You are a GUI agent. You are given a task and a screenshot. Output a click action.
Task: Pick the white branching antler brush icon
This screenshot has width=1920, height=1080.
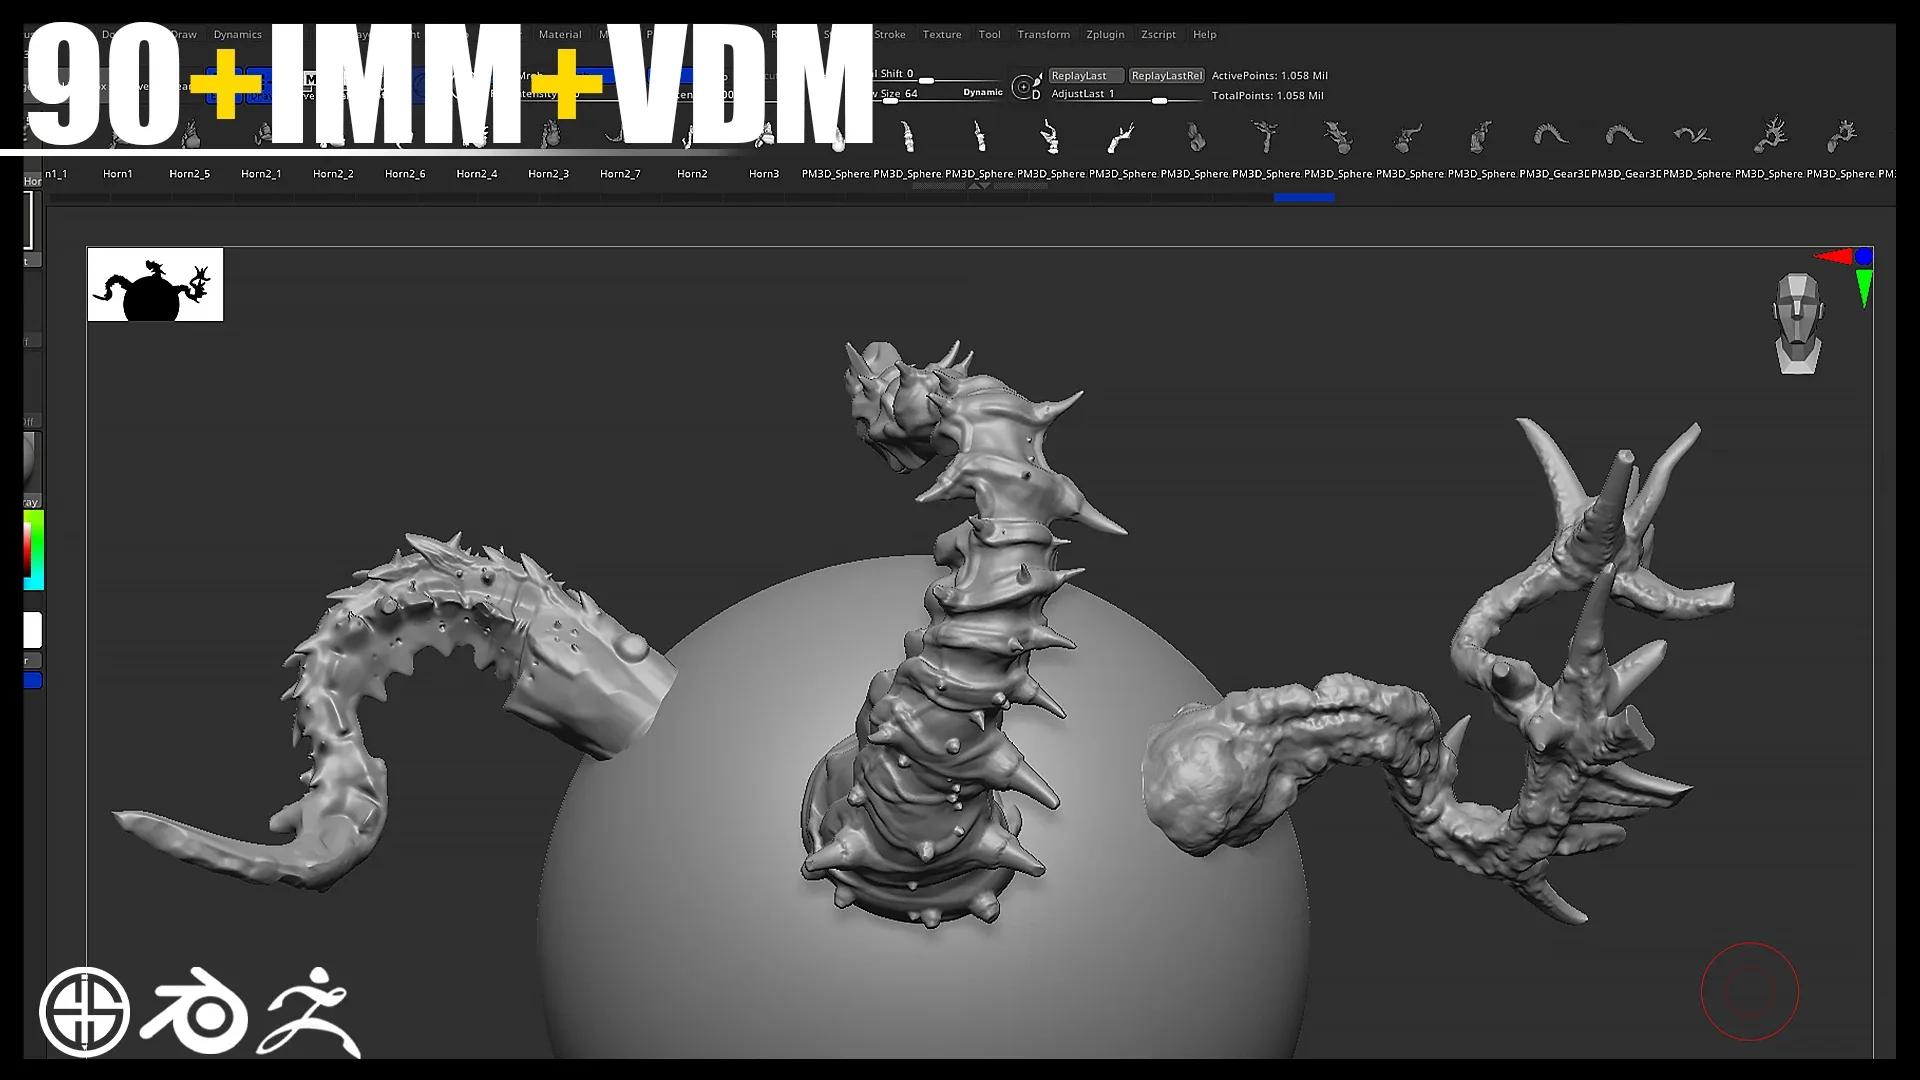pos(1122,136)
